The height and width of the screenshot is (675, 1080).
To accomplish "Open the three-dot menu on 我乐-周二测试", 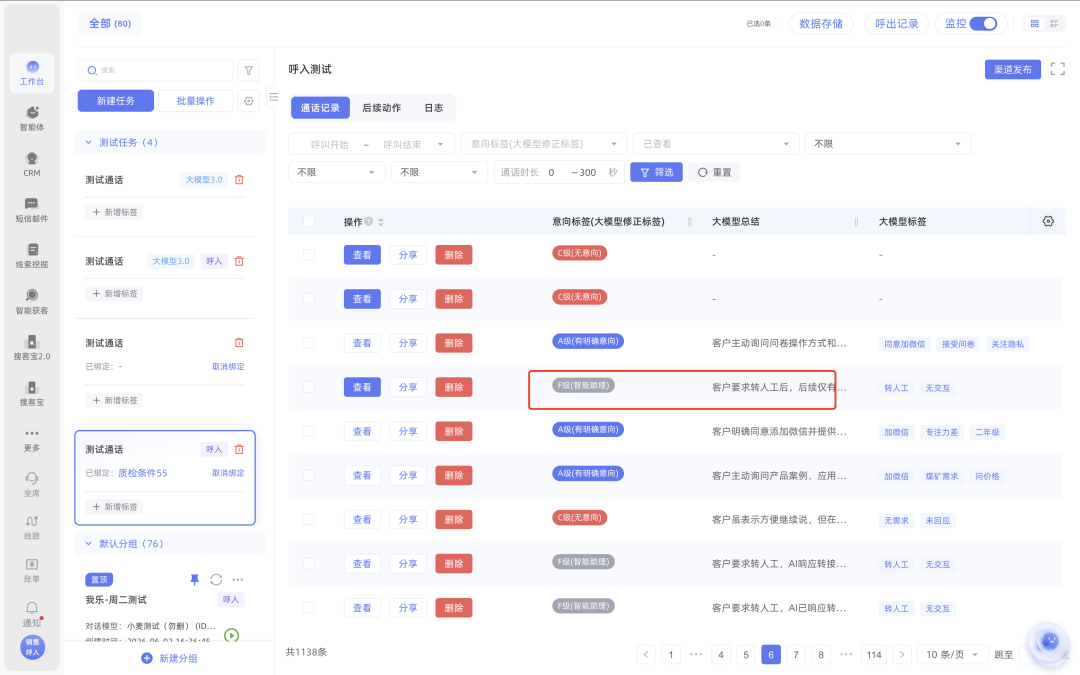I will click(238, 580).
